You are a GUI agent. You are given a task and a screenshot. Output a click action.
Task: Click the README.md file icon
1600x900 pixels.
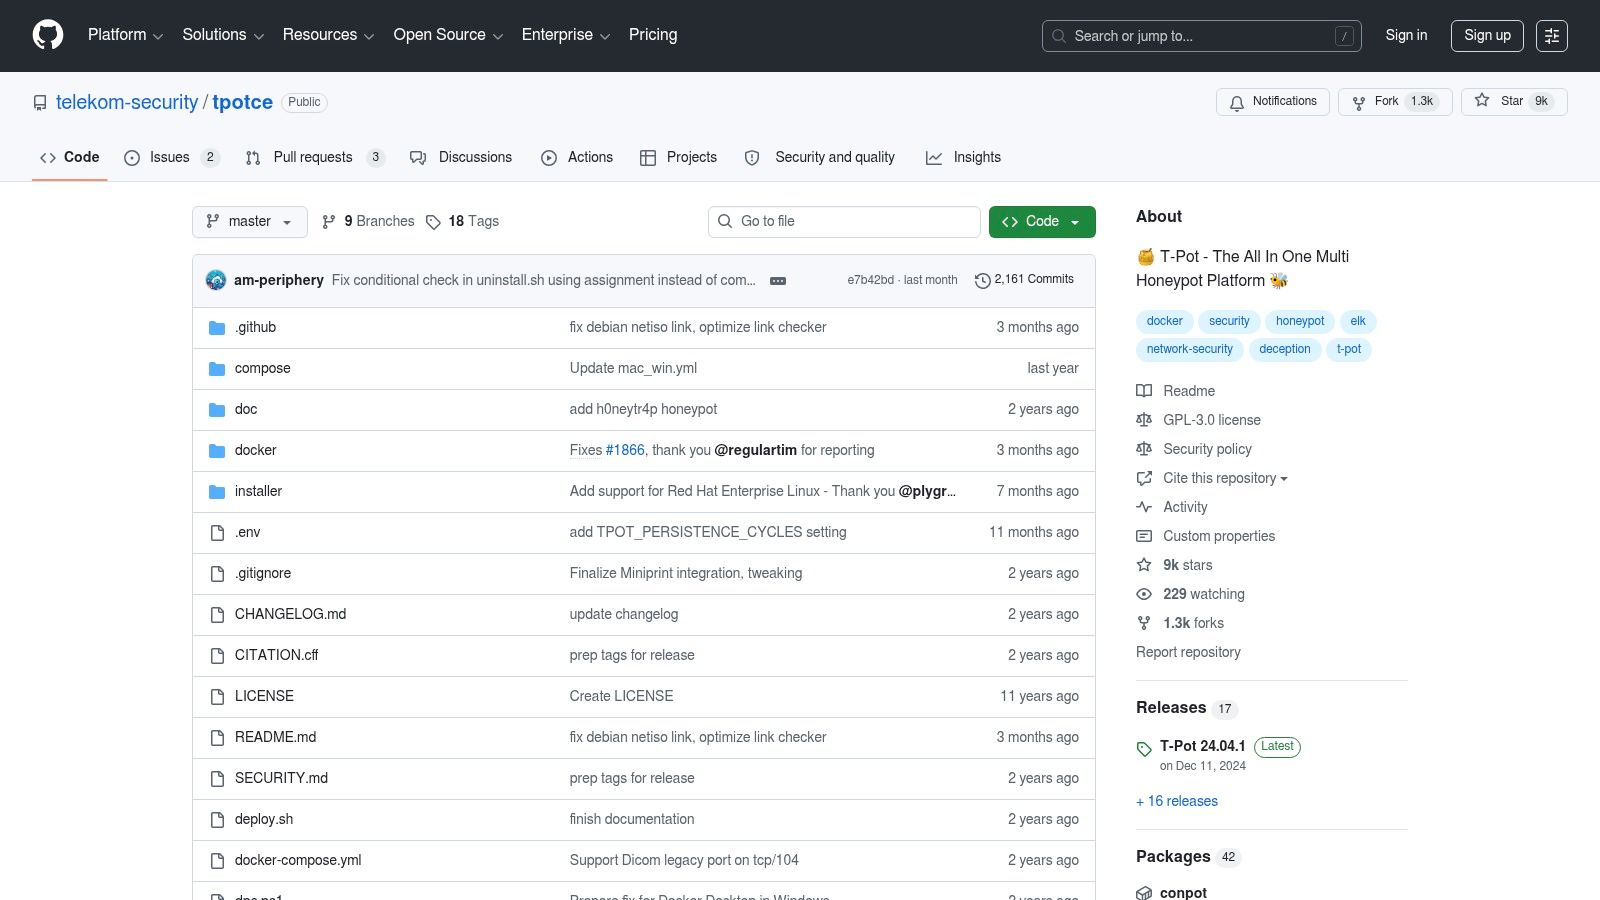click(217, 737)
